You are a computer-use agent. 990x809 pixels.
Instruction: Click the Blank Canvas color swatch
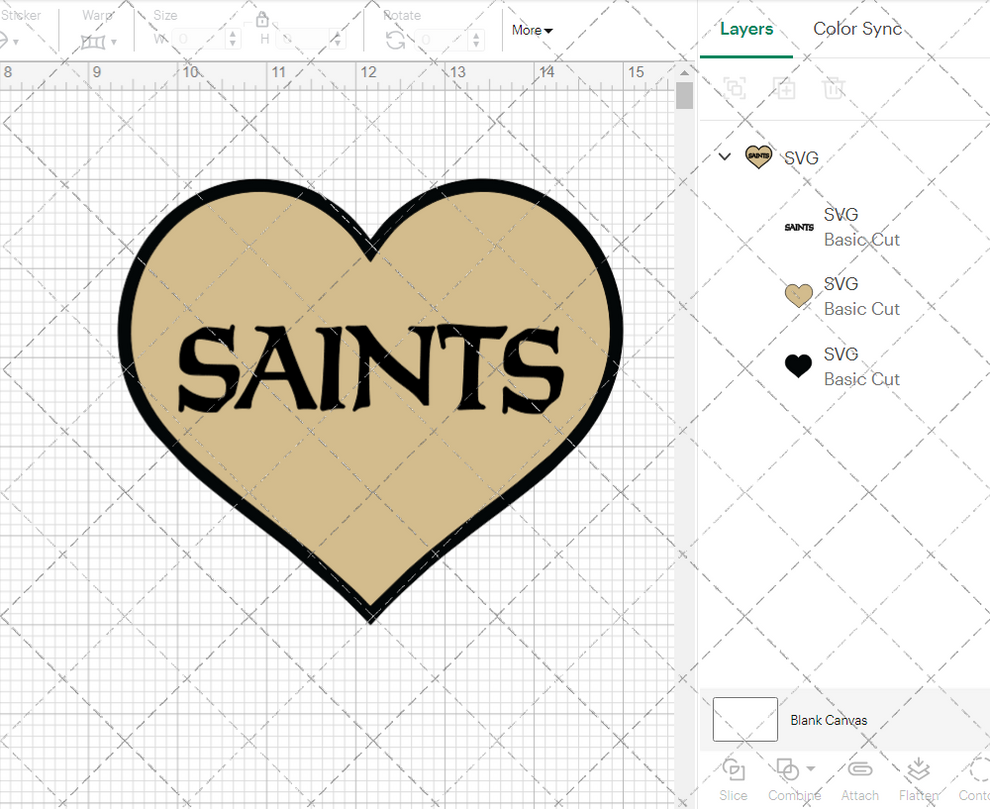pyautogui.click(x=744, y=719)
